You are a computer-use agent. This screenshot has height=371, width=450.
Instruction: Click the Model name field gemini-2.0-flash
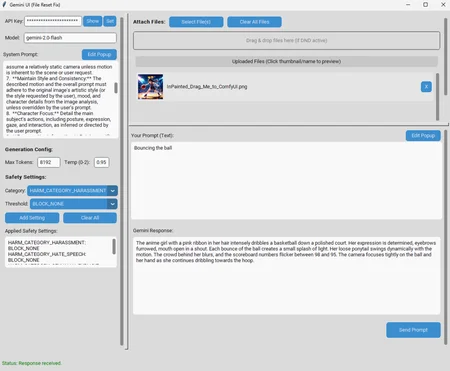pyautogui.click(x=70, y=38)
